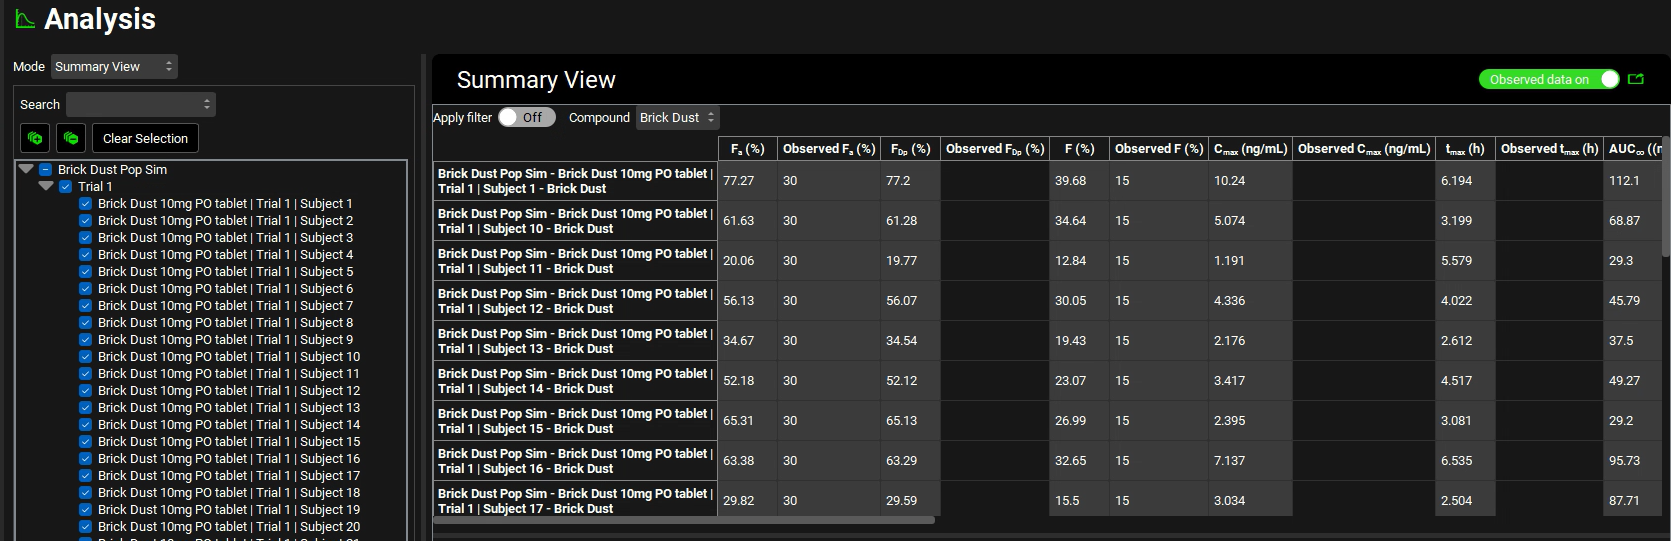Image resolution: width=1671 pixels, height=541 pixels.
Task: Collapse the Trial 1 tree node
Action: (46, 187)
